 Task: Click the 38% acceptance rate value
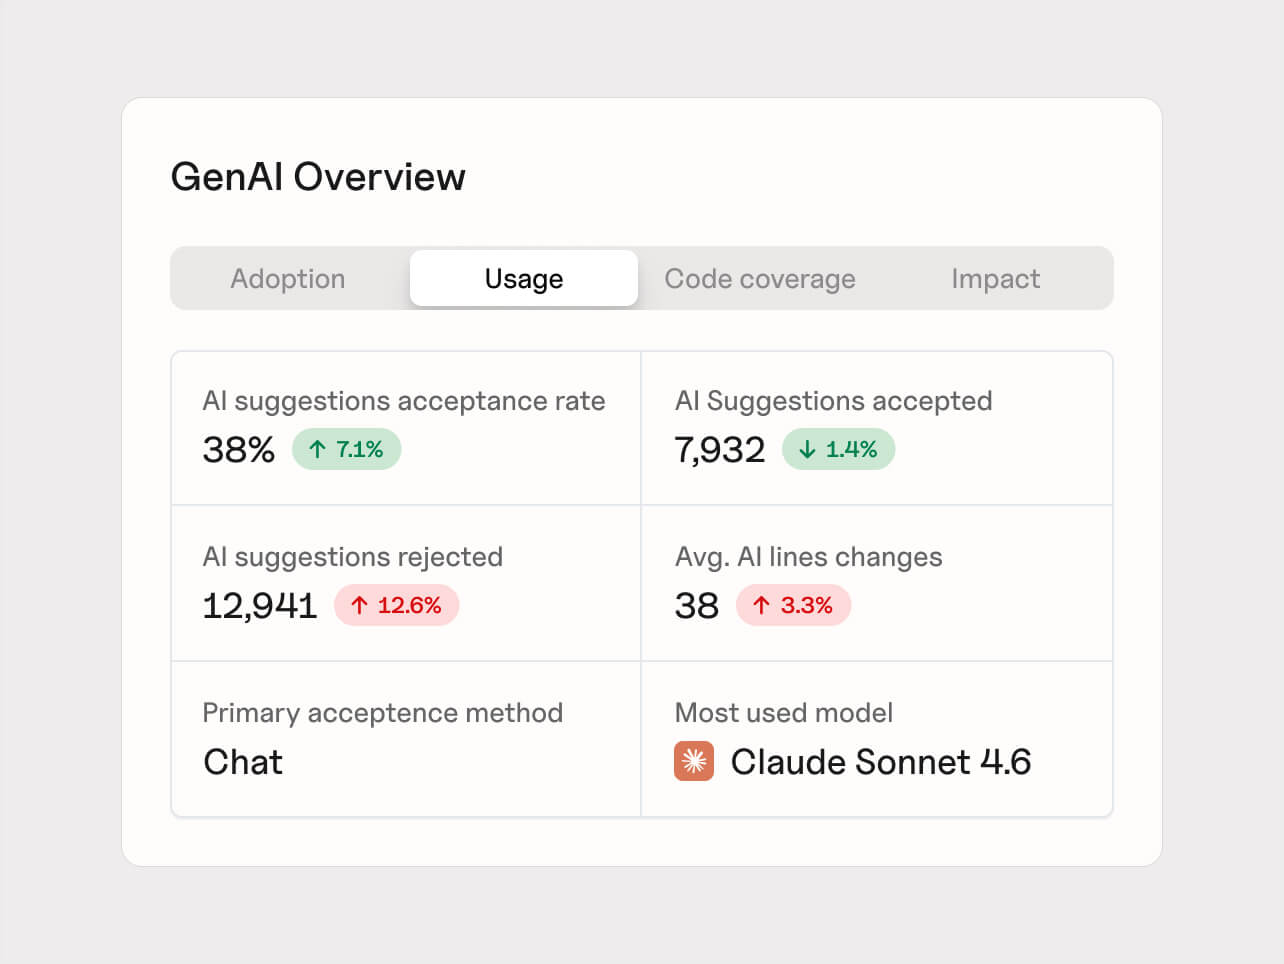click(238, 450)
